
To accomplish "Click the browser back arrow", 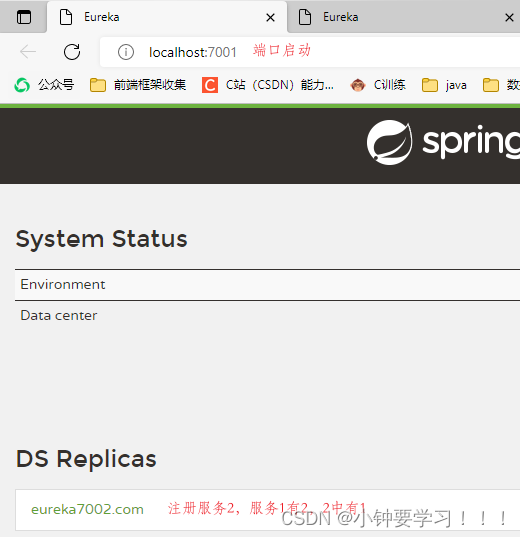I will 28,52.
